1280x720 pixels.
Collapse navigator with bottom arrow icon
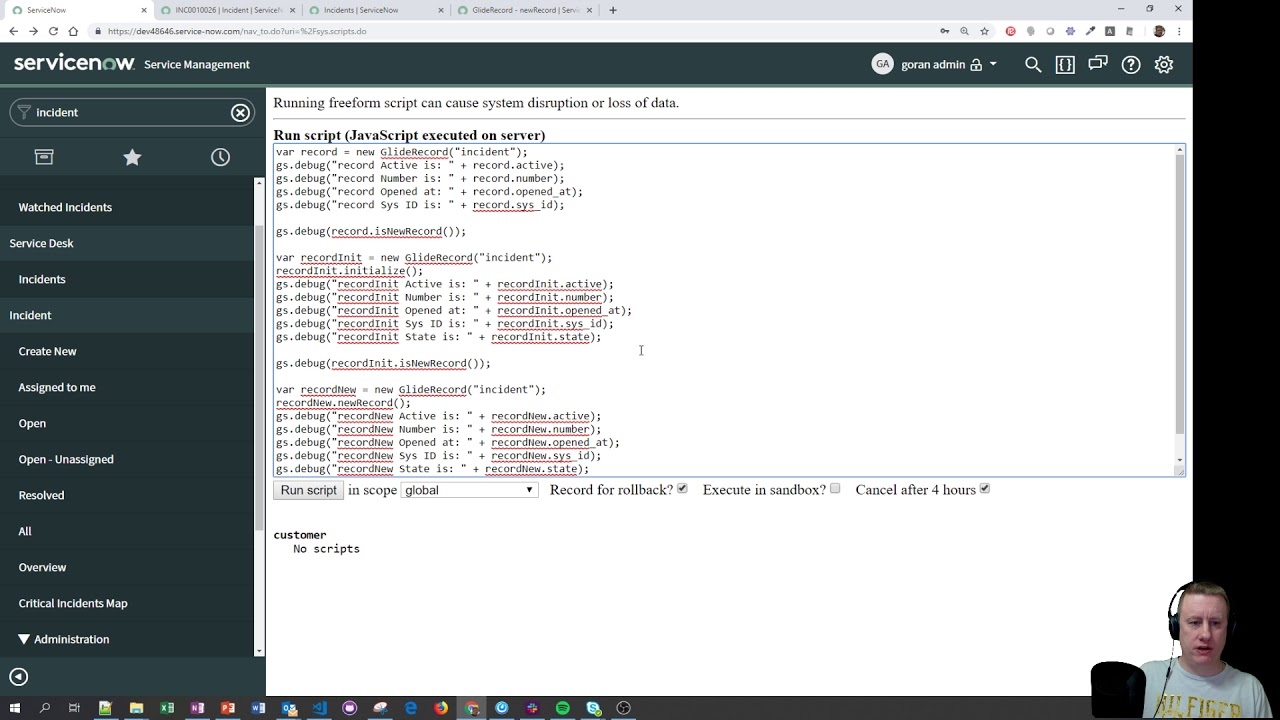click(18, 677)
